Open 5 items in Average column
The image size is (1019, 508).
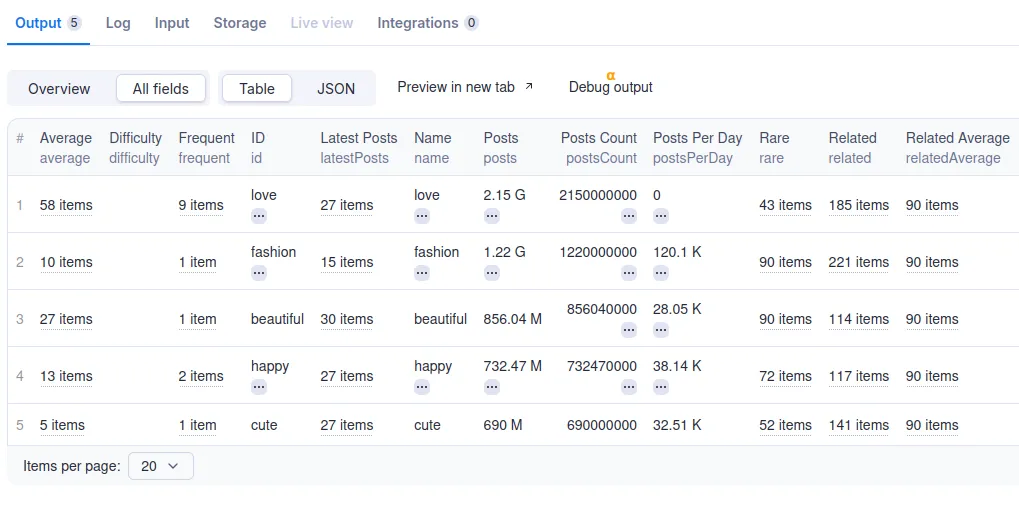[62, 425]
